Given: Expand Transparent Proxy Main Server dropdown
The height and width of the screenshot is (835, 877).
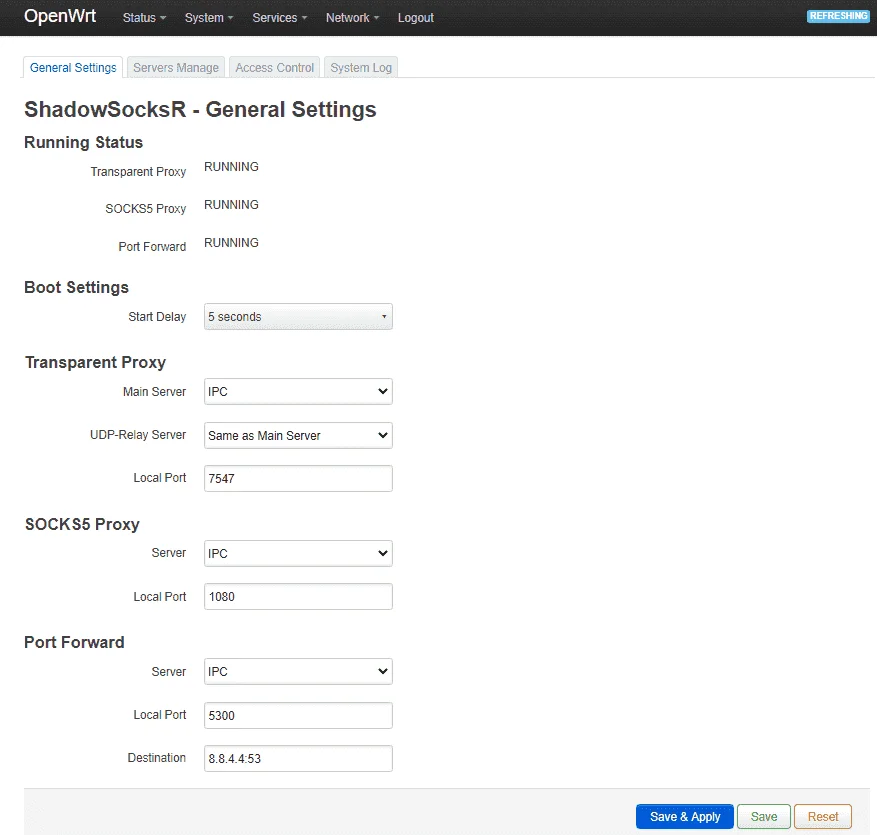Looking at the screenshot, I should point(298,391).
